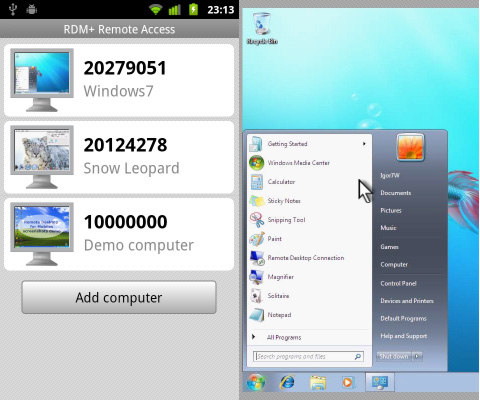This screenshot has width=480, height=400.
Task: Click the Paint menu label
Action: pos(275,239)
